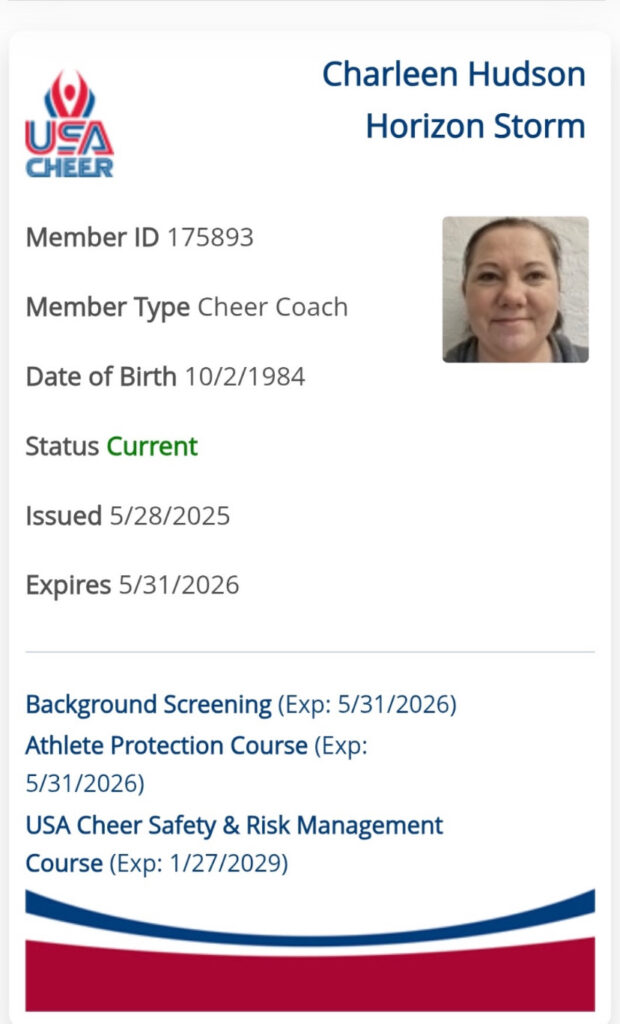Click the Cheer Coach member type
This screenshot has height=1024, width=620.
click(x=273, y=307)
